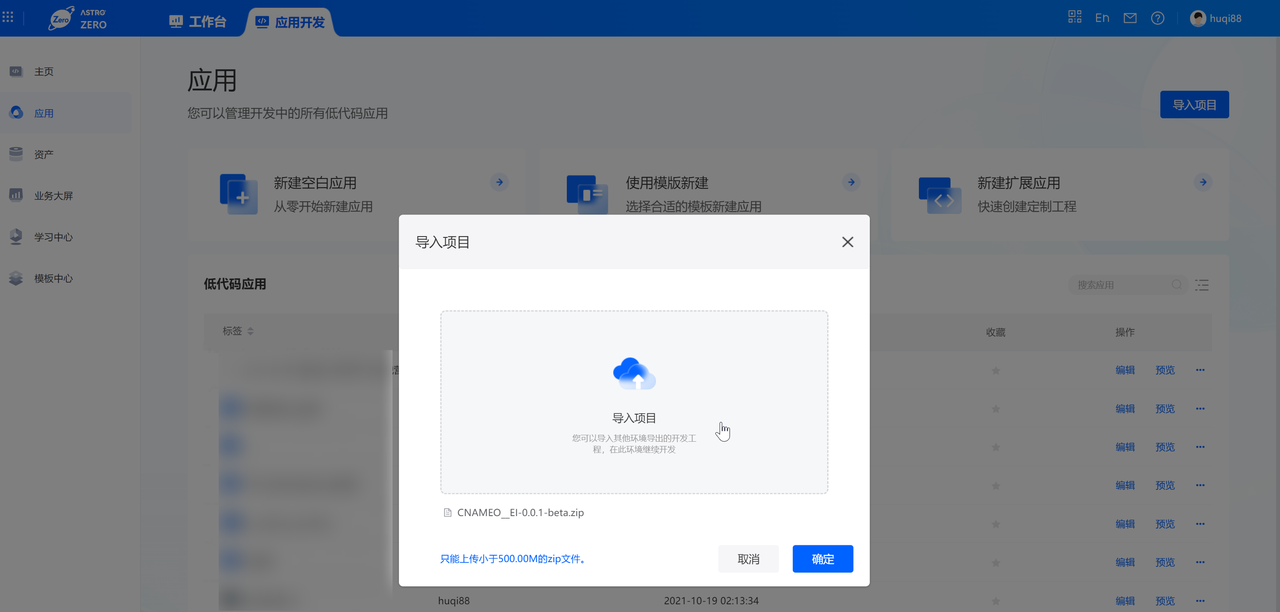Image resolution: width=1280 pixels, height=612 pixels.
Task: Click the 新建空白应用 card icon
Action: [x=239, y=194]
